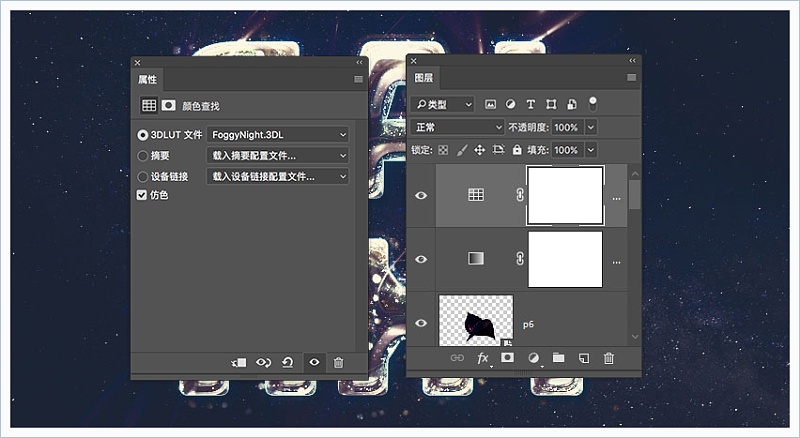Create a new layer group with folder icon
The image size is (800, 438).
(558, 358)
